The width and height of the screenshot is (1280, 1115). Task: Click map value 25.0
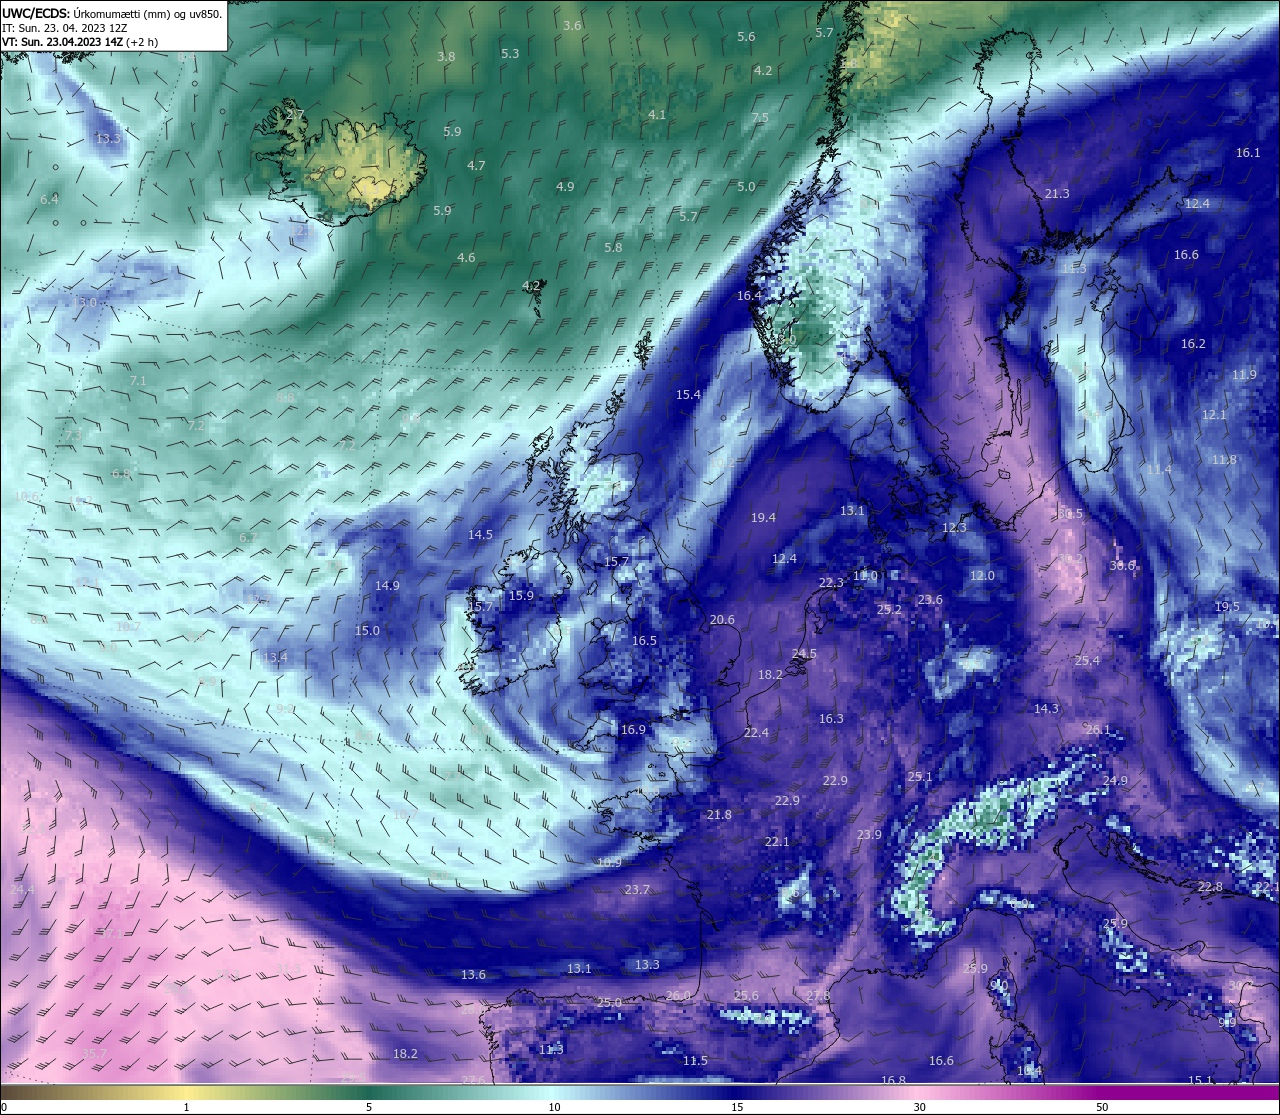click(x=609, y=1002)
